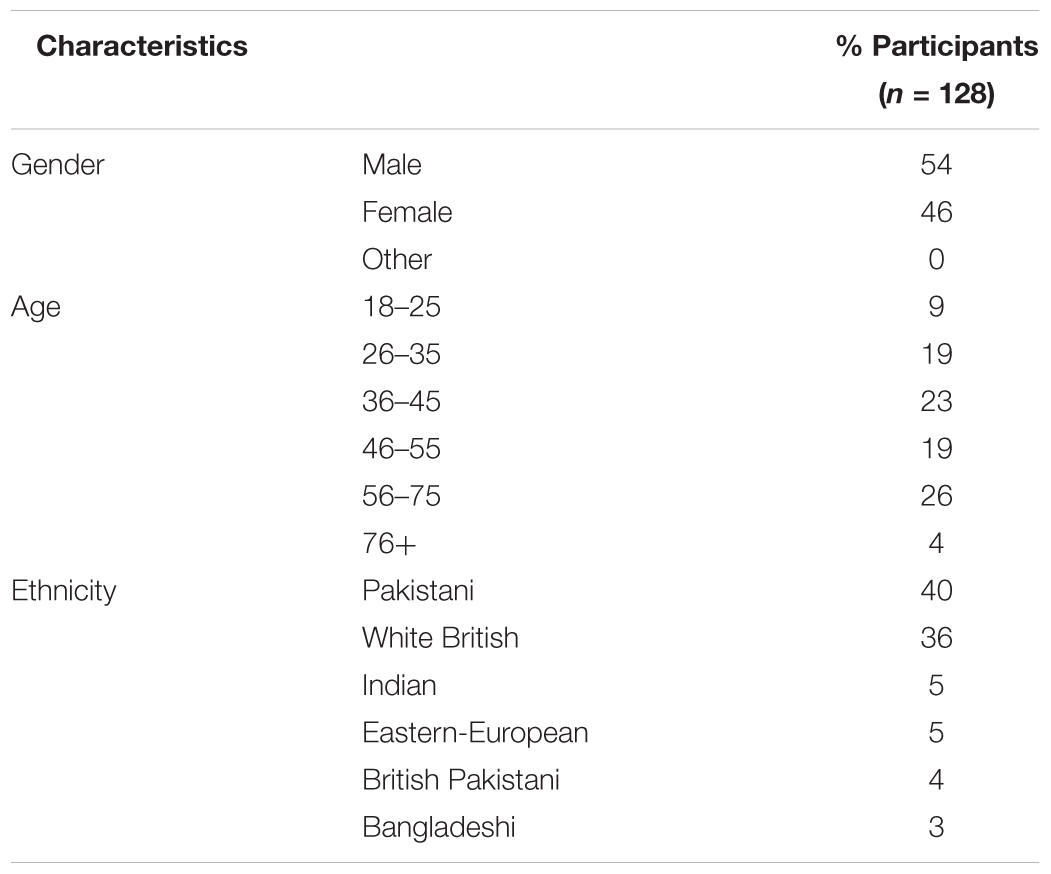Select the British Pakistani cell
Screen dimensions: 1051x874
pyautogui.click(x=461, y=780)
